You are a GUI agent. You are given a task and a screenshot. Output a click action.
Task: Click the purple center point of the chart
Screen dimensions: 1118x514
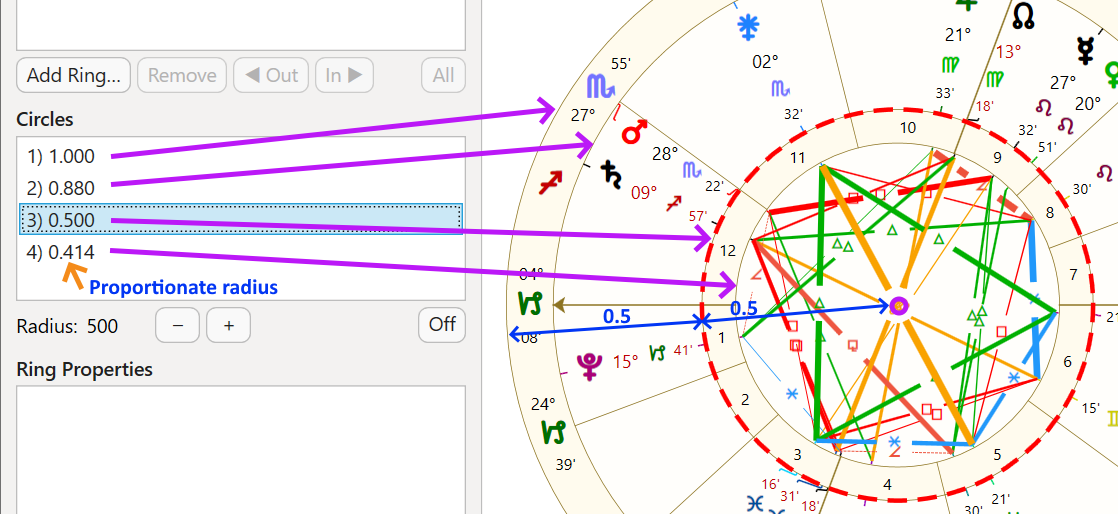pos(899,307)
